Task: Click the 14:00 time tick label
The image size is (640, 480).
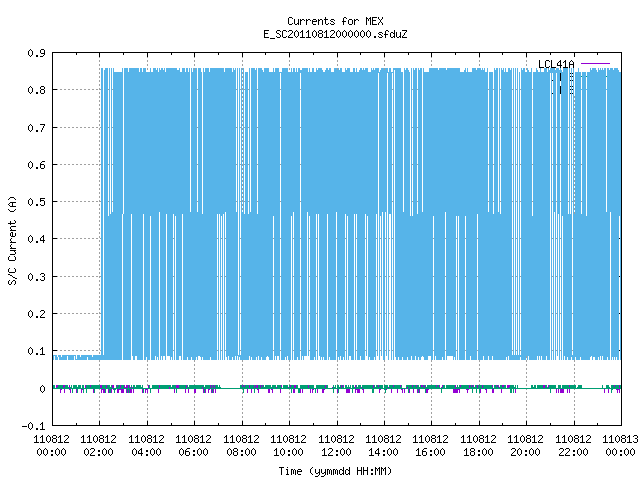Action: pos(383,452)
